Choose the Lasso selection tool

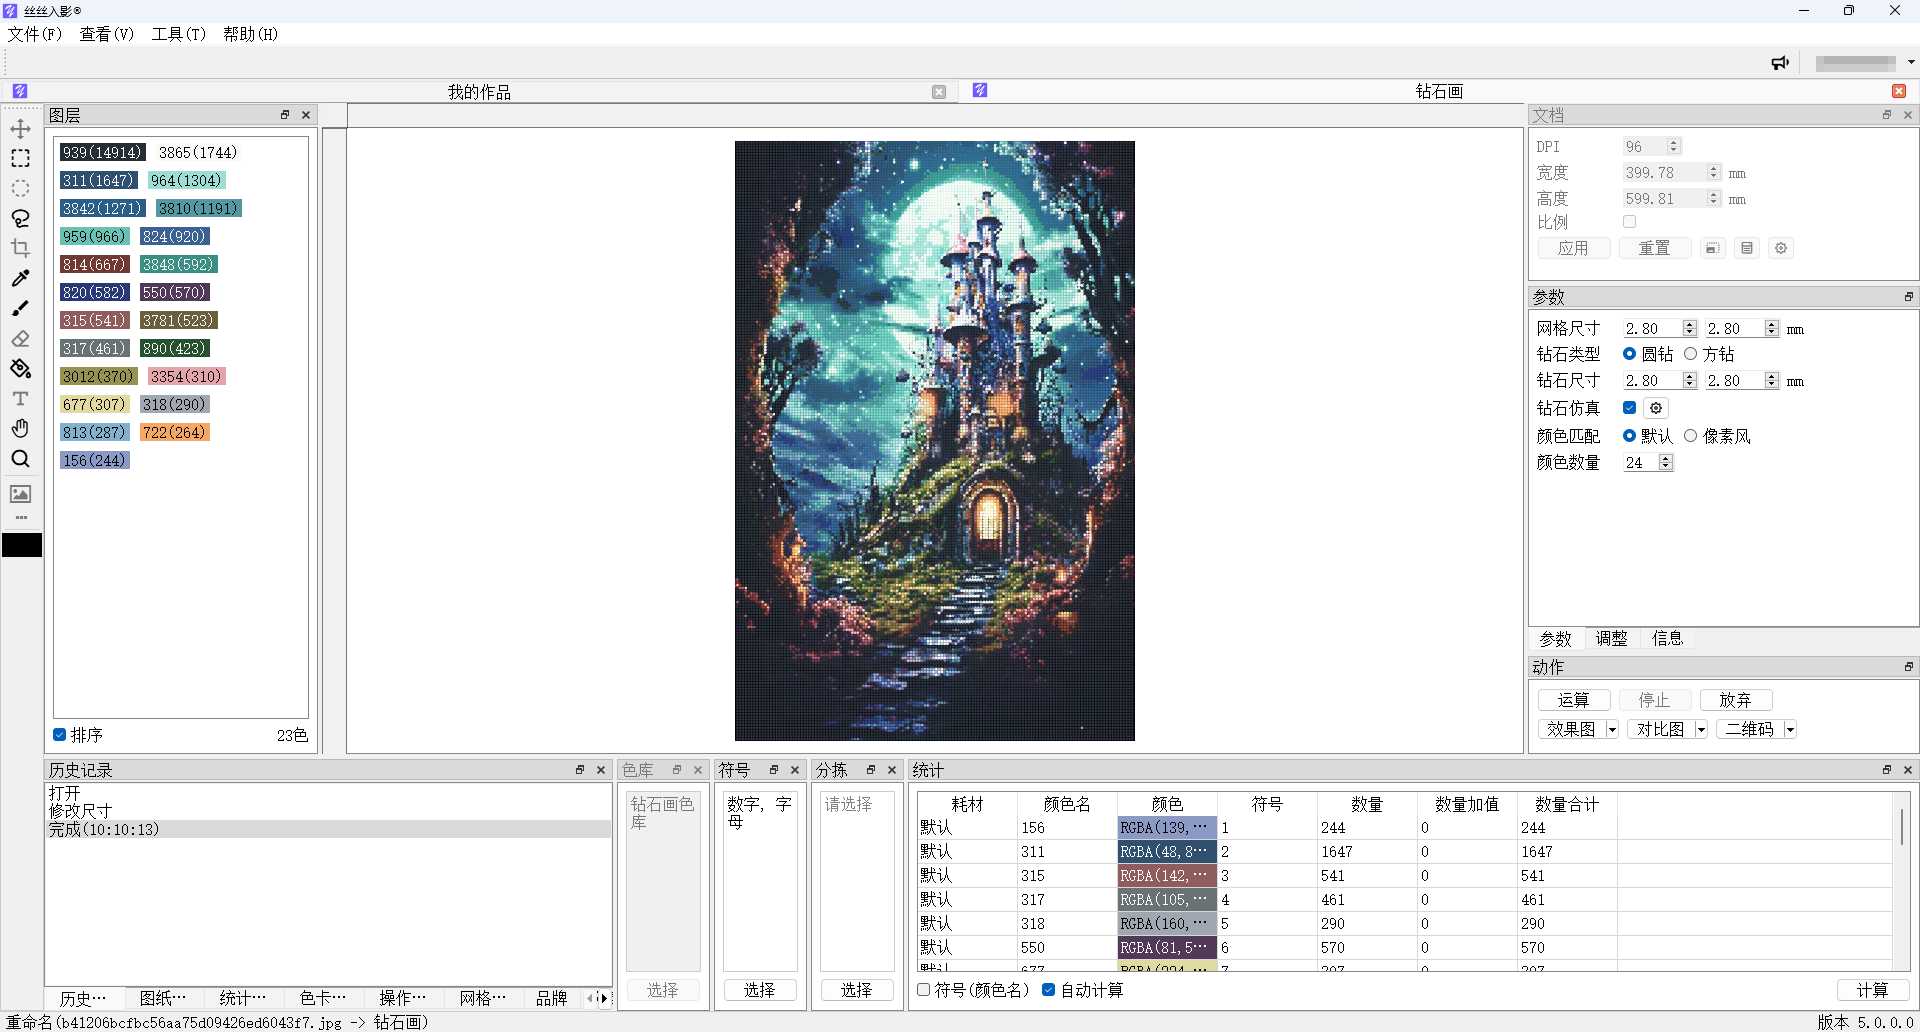pyautogui.click(x=20, y=219)
